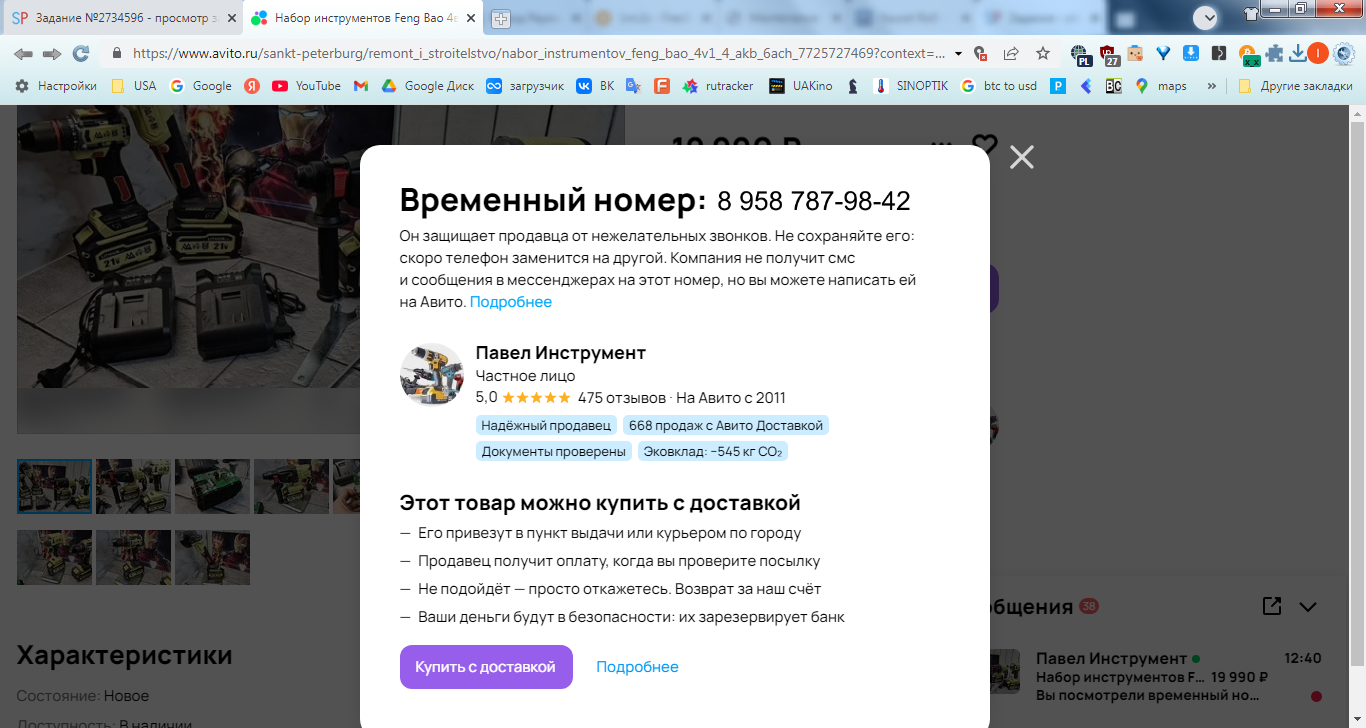Open the Подробнее link about the temporary number
1366x728 pixels.
tap(511, 302)
